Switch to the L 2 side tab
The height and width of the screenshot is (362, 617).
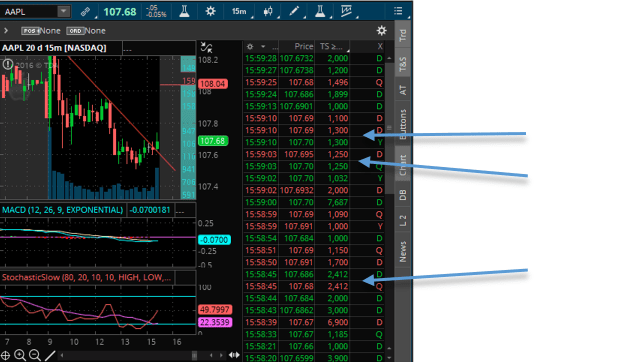click(x=403, y=221)
